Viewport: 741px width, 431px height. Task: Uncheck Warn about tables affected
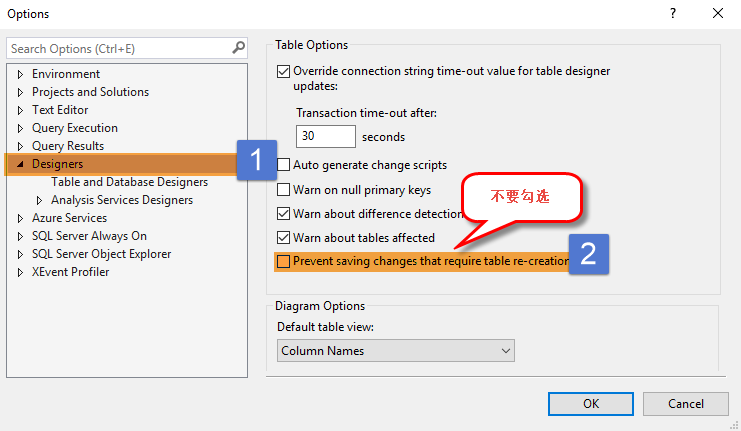tap(283, 238)
